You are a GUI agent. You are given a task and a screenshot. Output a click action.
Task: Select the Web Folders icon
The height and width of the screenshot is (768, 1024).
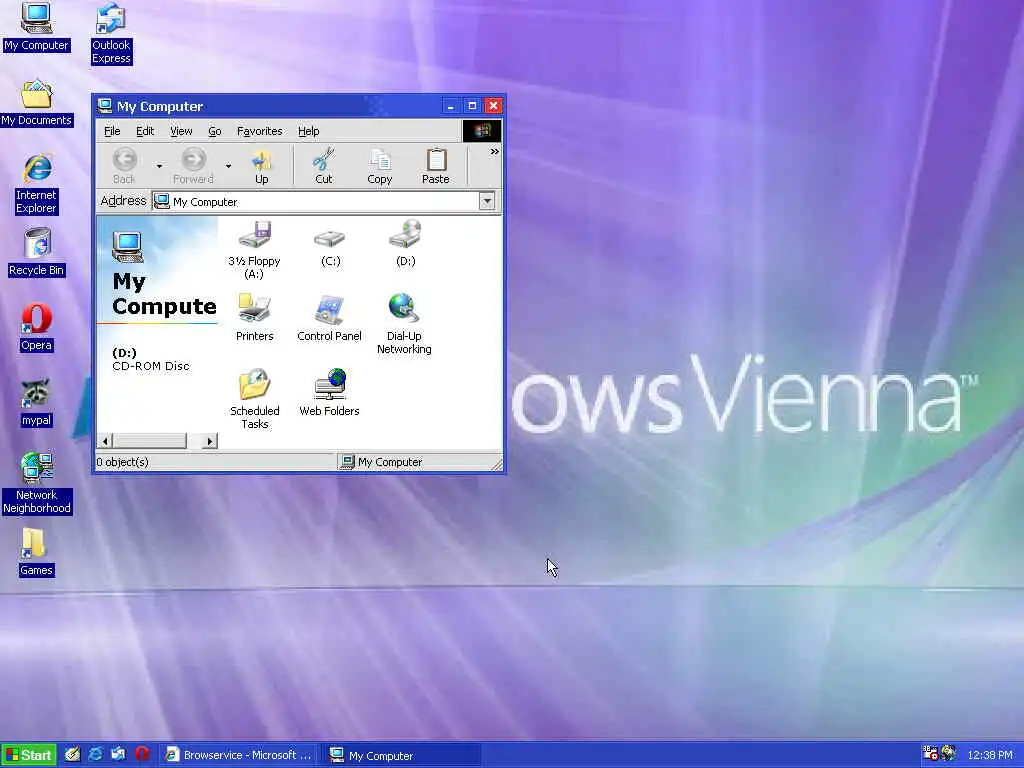click(329, 392)
